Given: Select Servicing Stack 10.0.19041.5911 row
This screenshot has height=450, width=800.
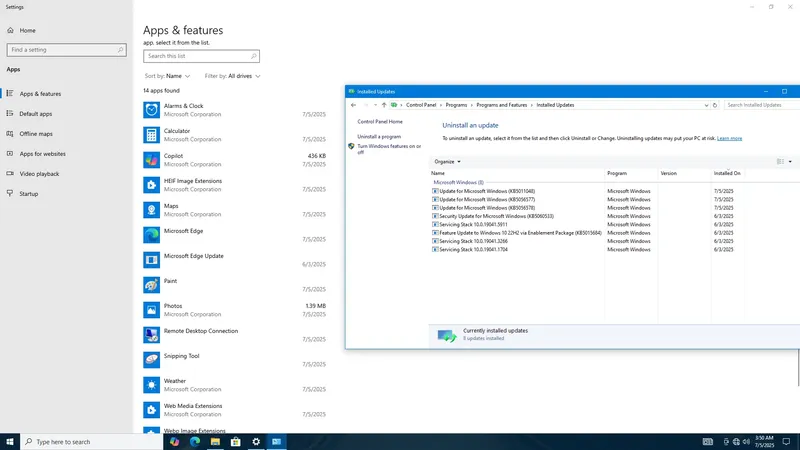Looking at the screenshot, I should [473, 224].
